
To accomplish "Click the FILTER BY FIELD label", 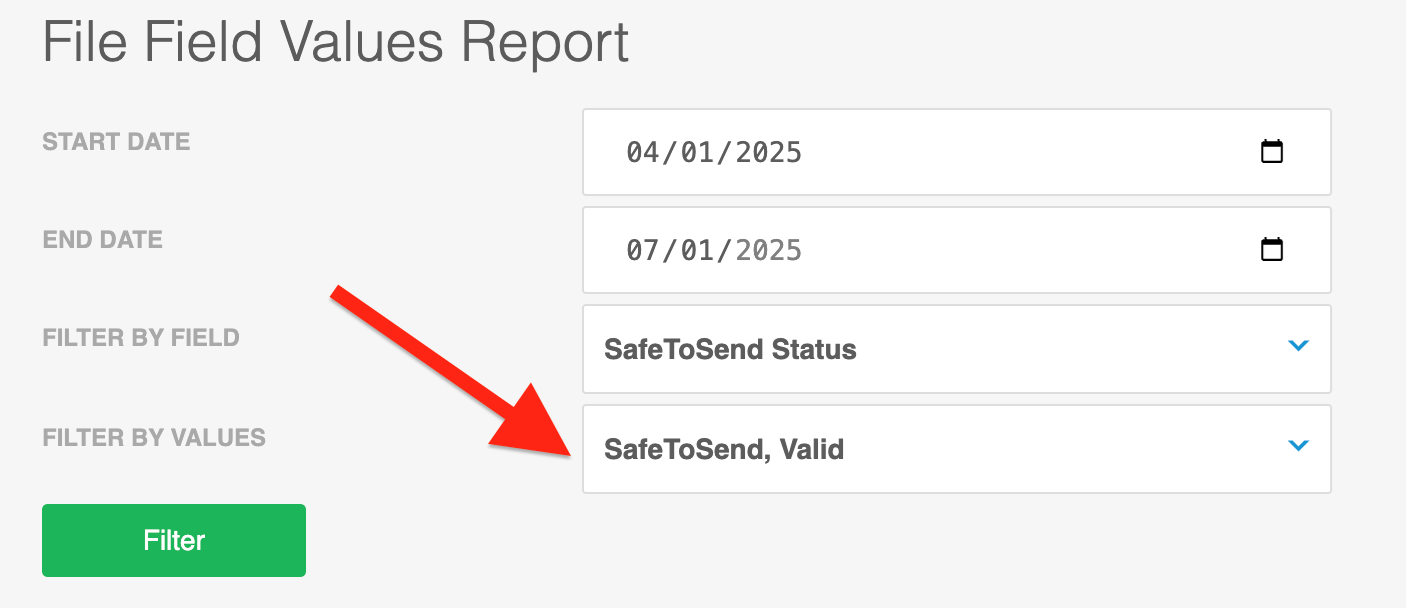I will tap(141, 338).
